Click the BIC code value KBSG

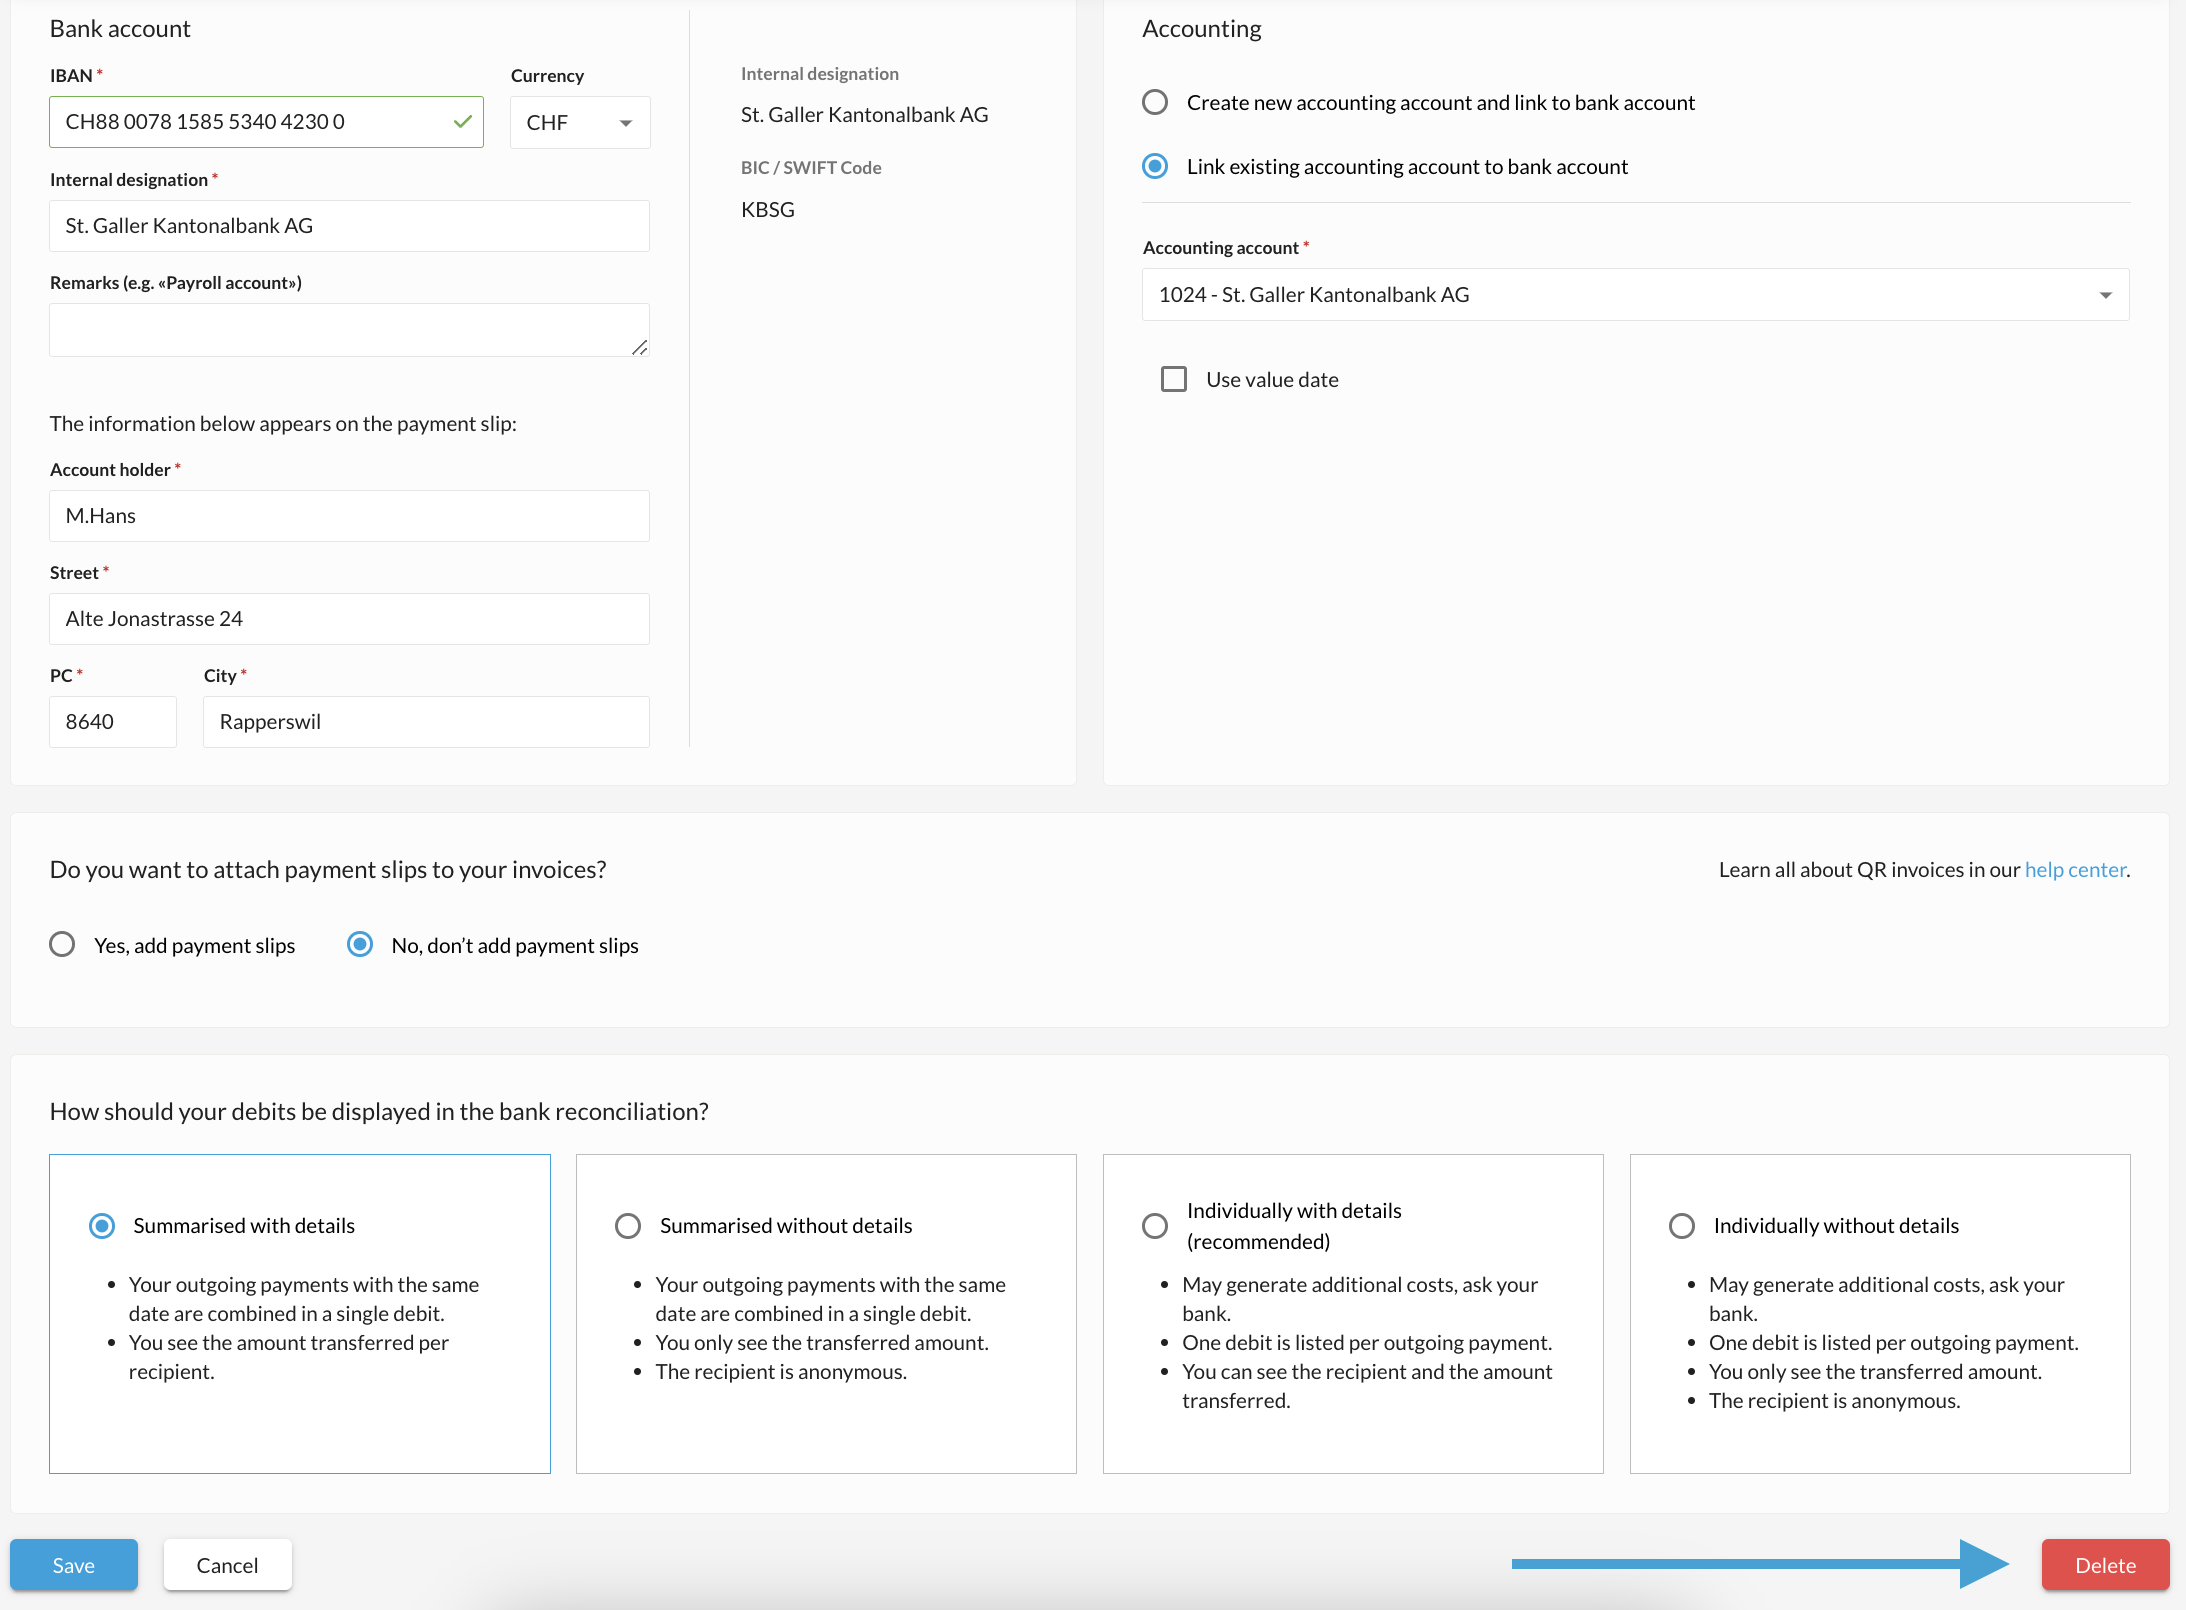click(768, 210)
